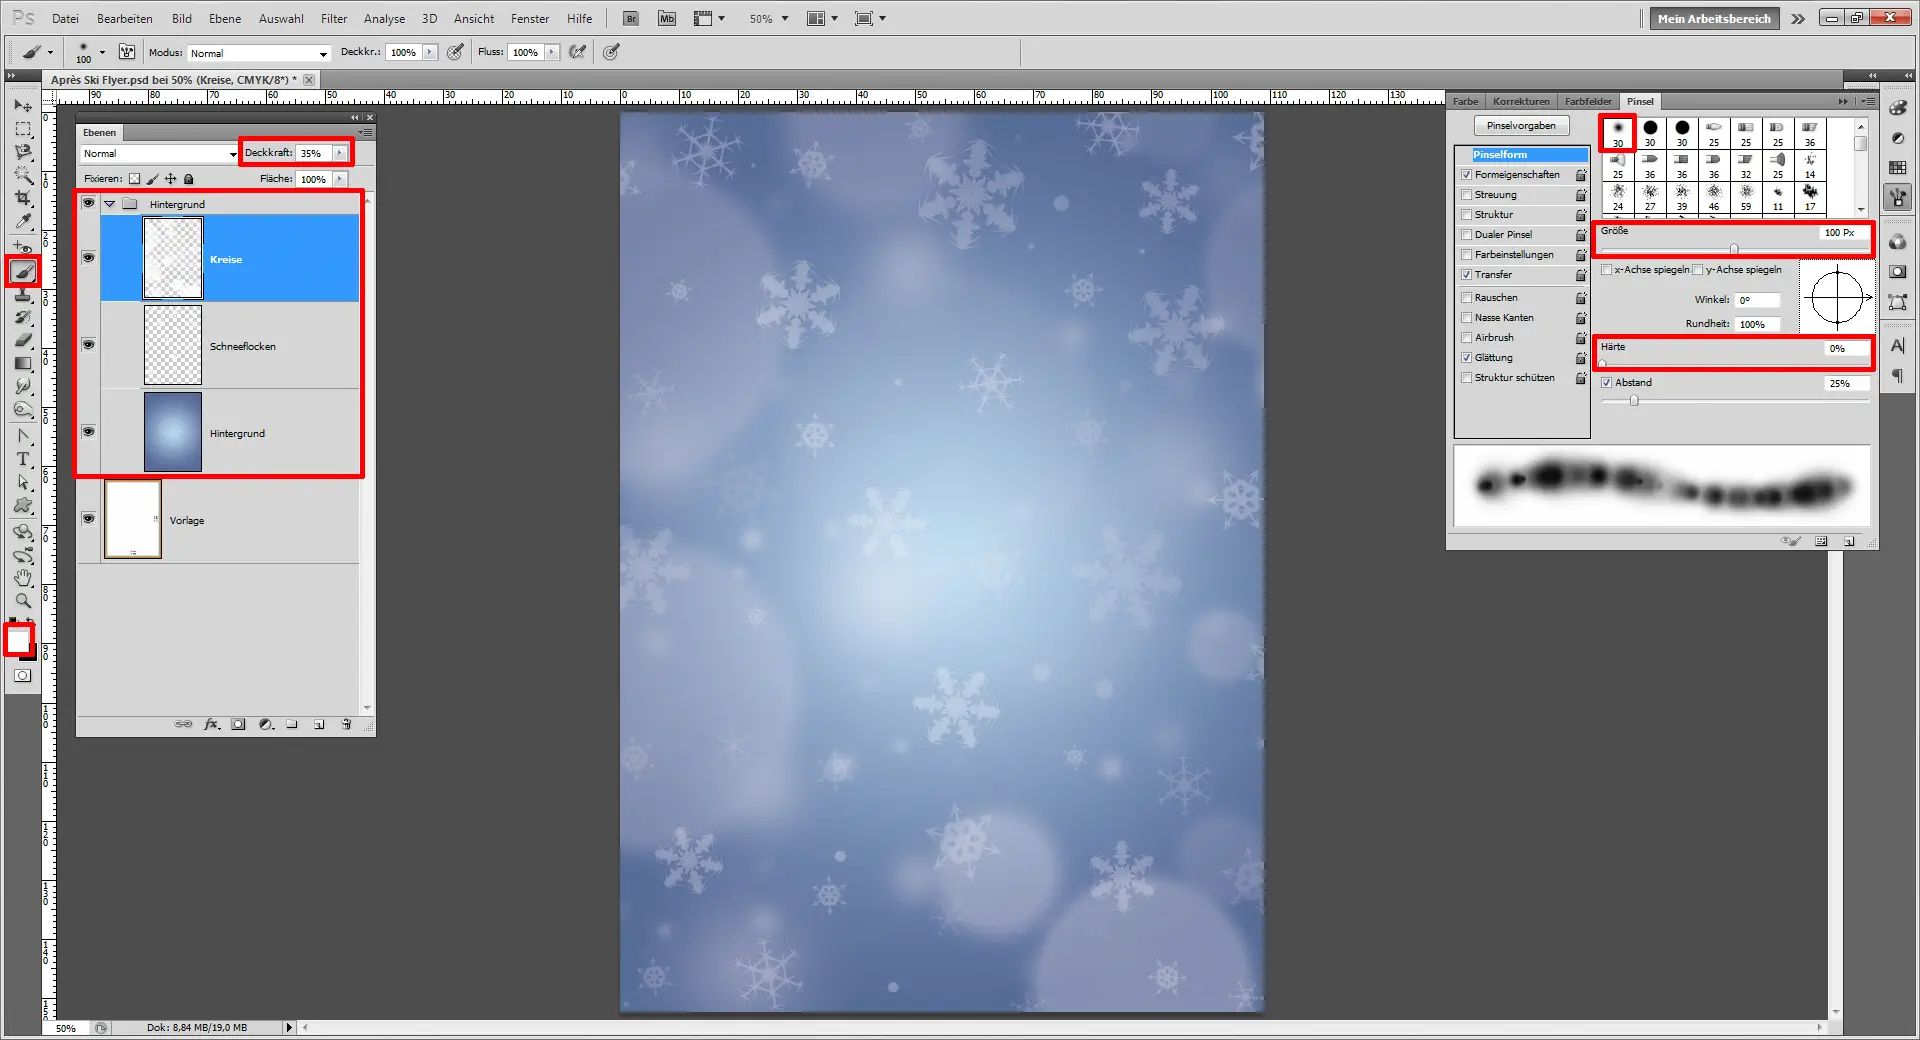Enable the Streuung checkbox

pyautogui.click(x=1466, y=195)
